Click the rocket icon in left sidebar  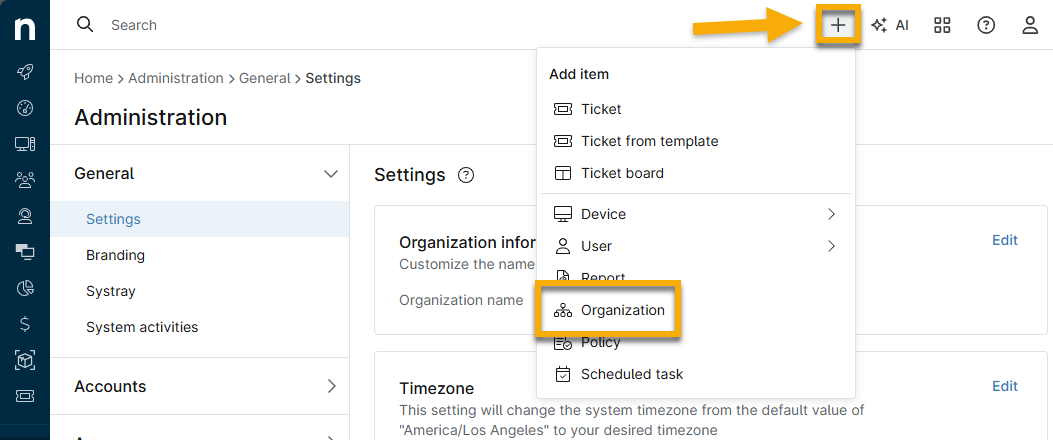25,72
